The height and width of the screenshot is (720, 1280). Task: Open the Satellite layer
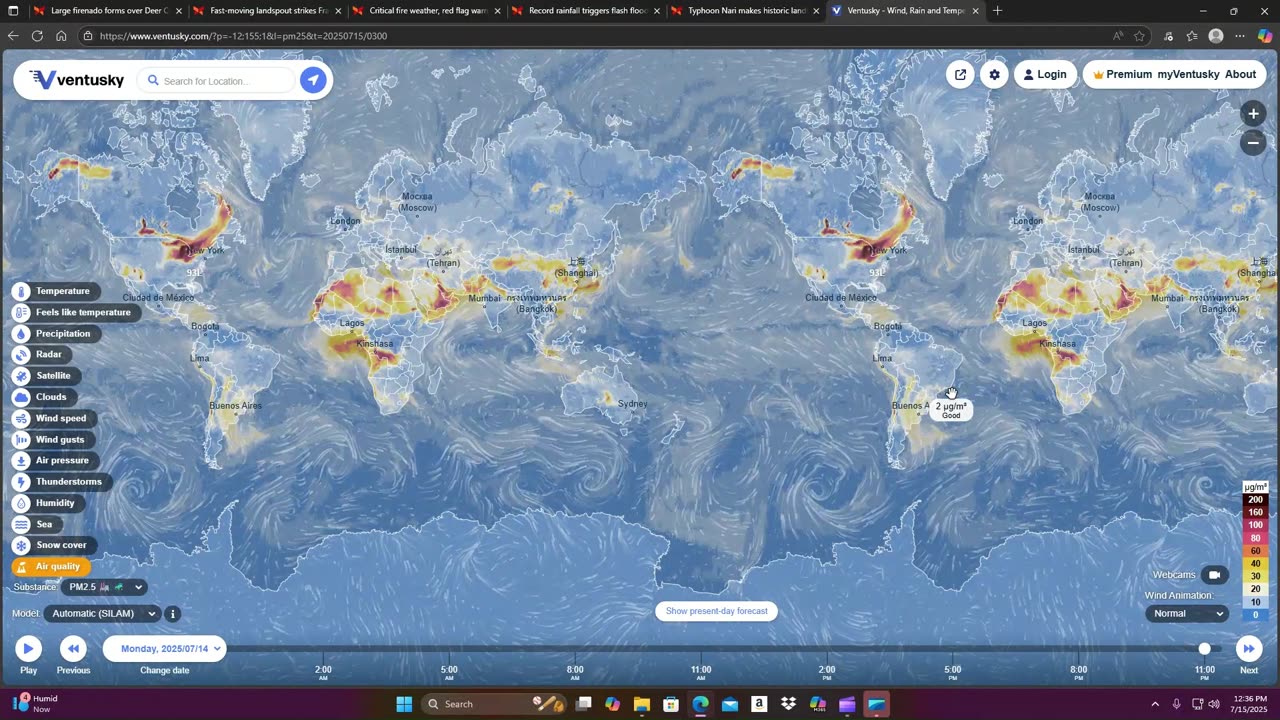point(44,376)
